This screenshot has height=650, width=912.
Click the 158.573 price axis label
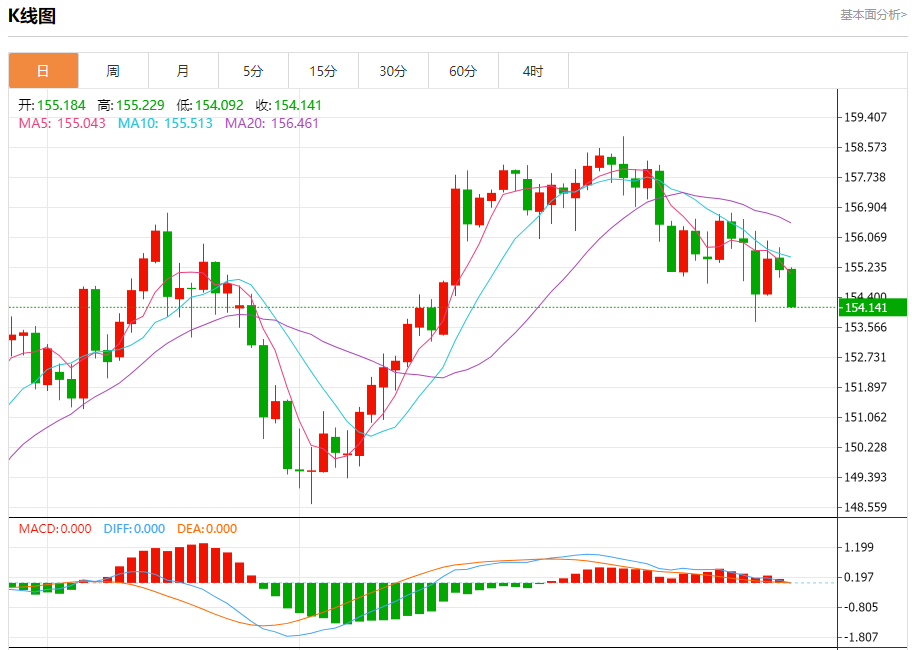coord(865,147)
